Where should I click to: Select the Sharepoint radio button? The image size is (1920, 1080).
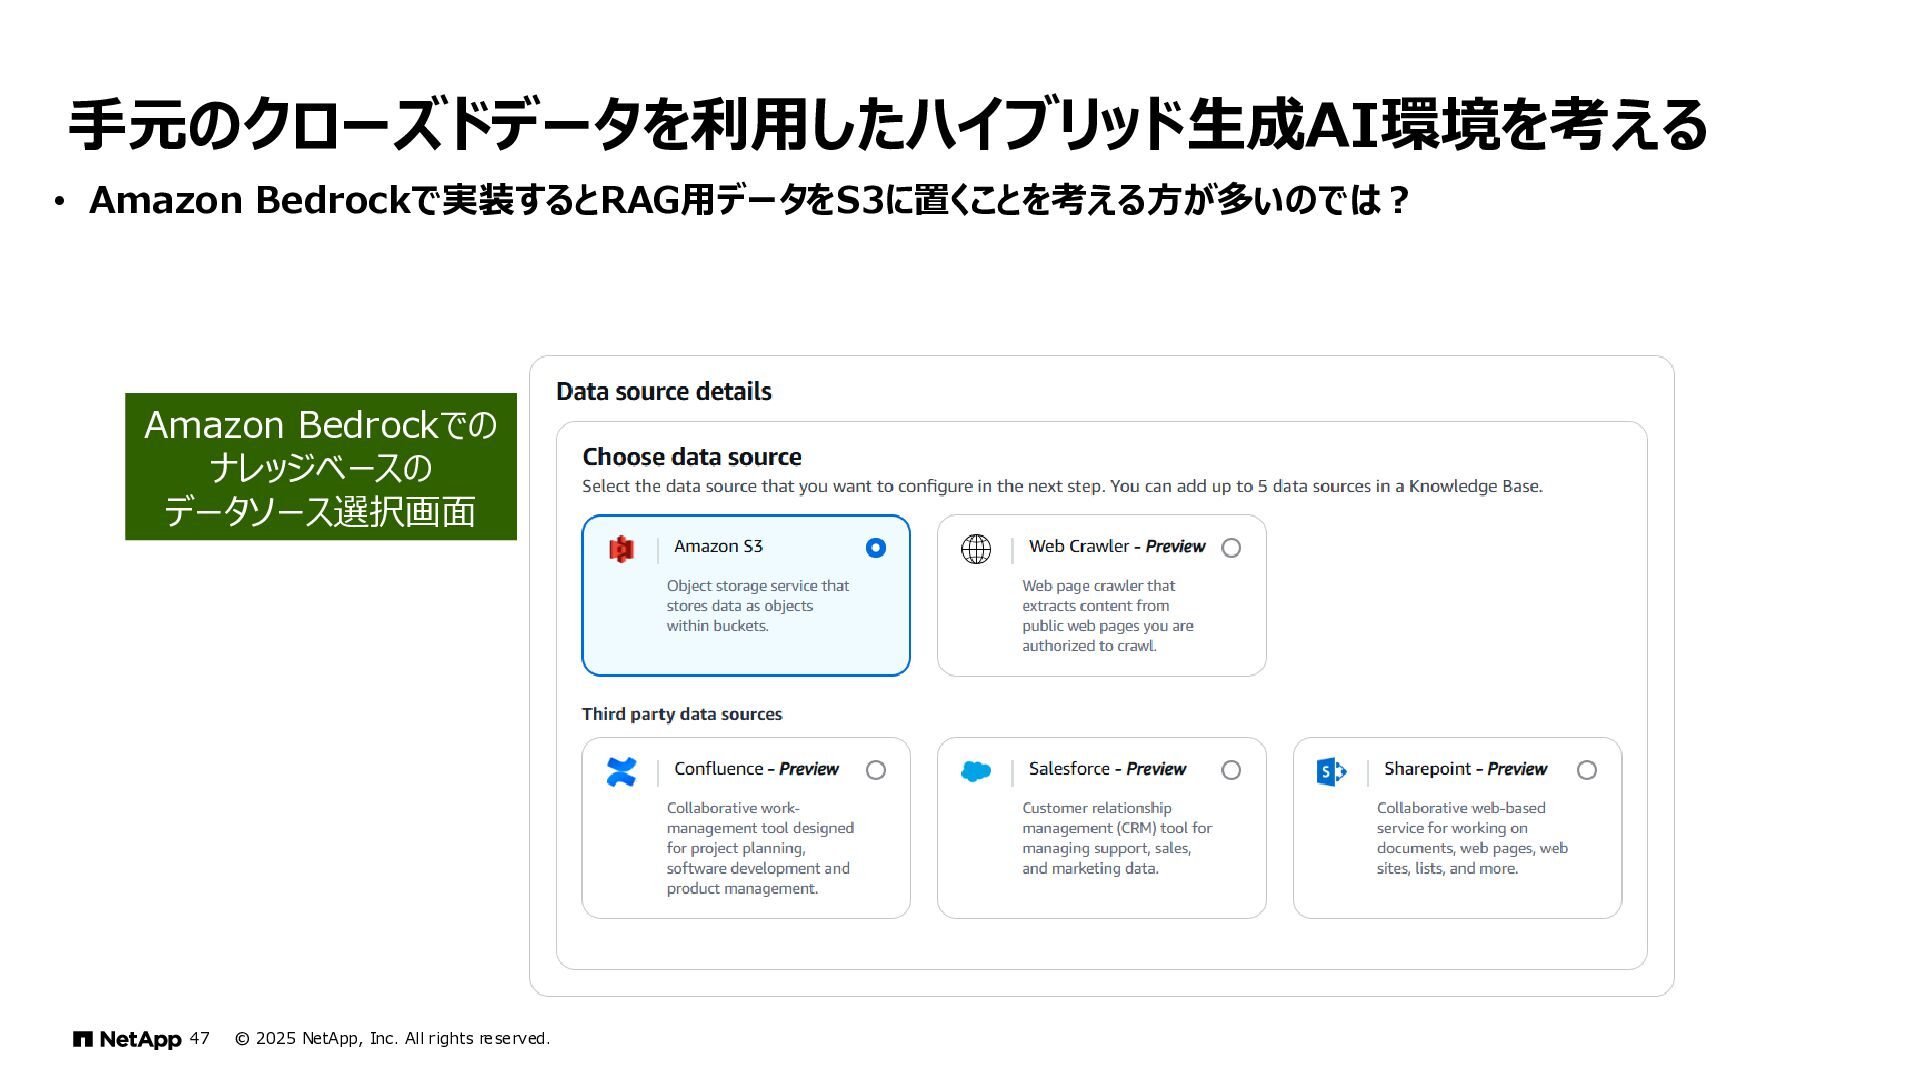click(x=1586, y=770)
